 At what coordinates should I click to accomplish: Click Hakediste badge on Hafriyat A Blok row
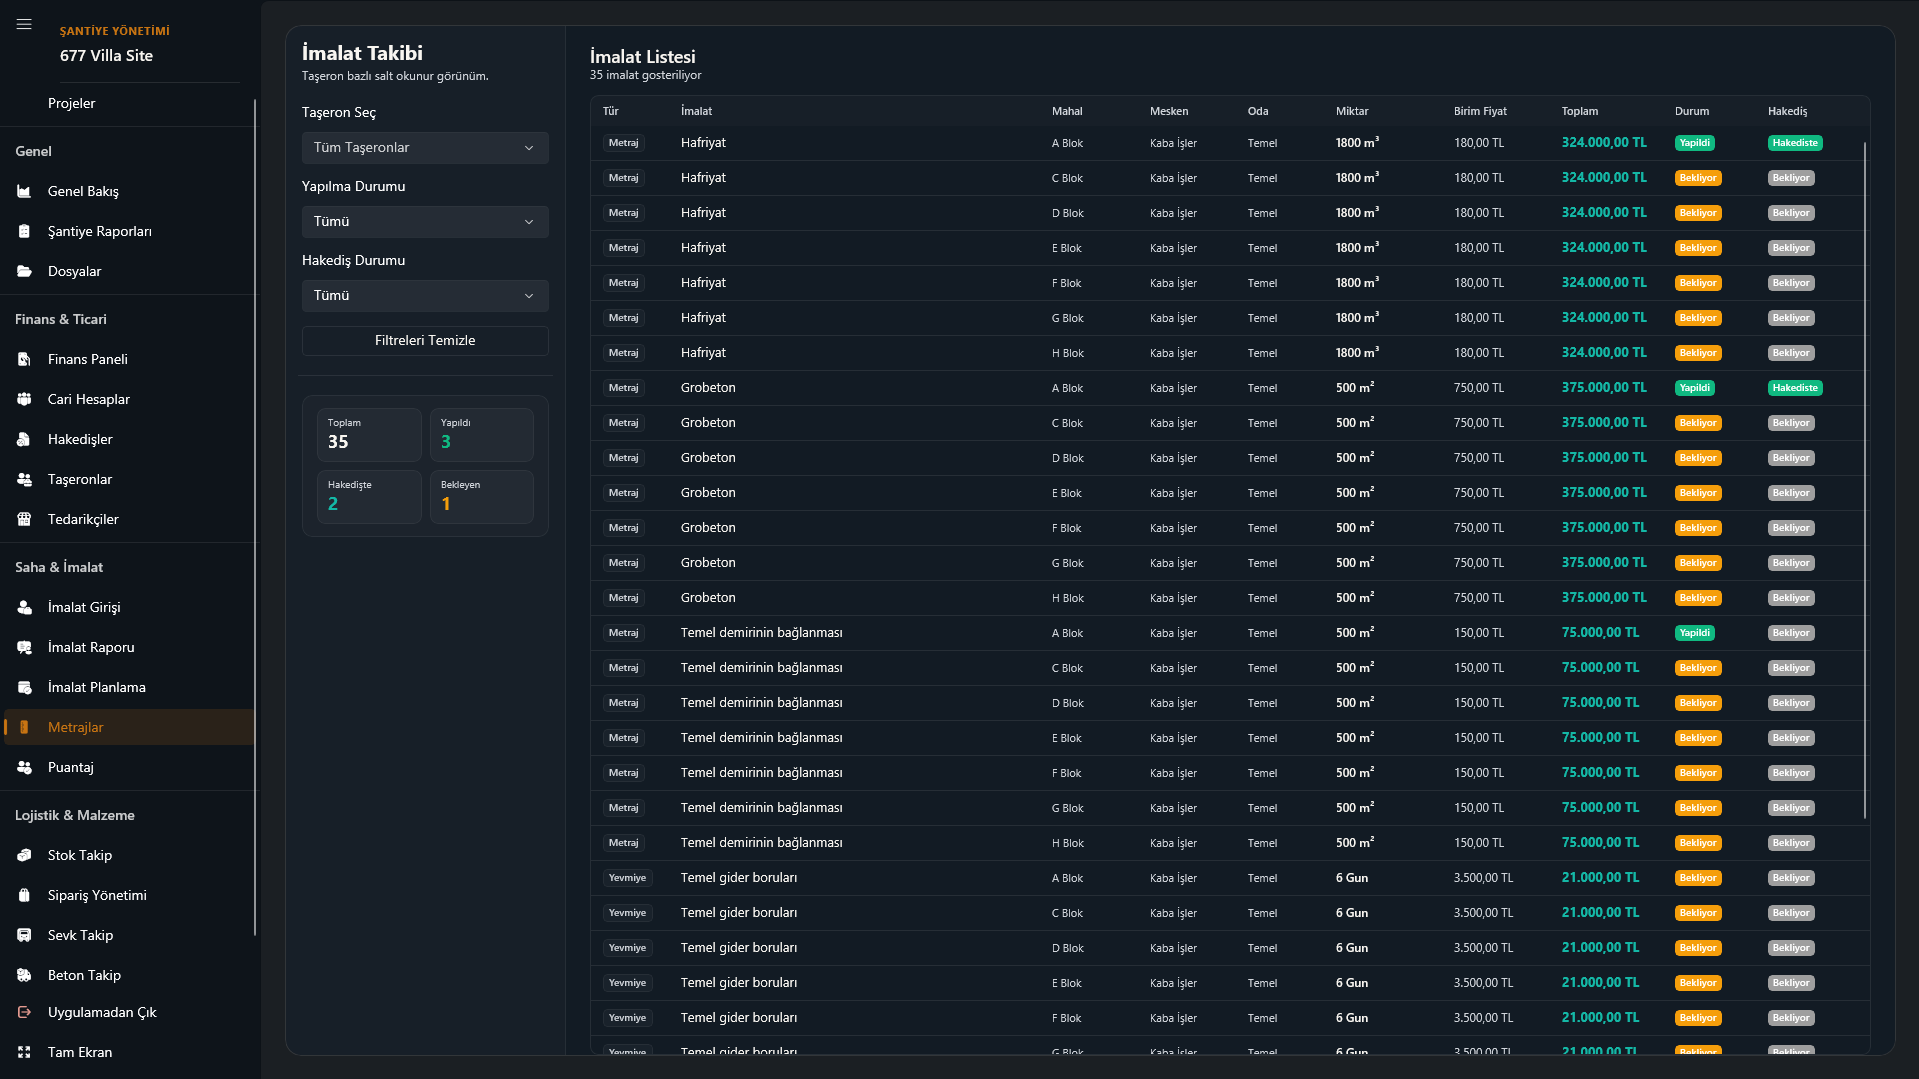point(1795,143)
